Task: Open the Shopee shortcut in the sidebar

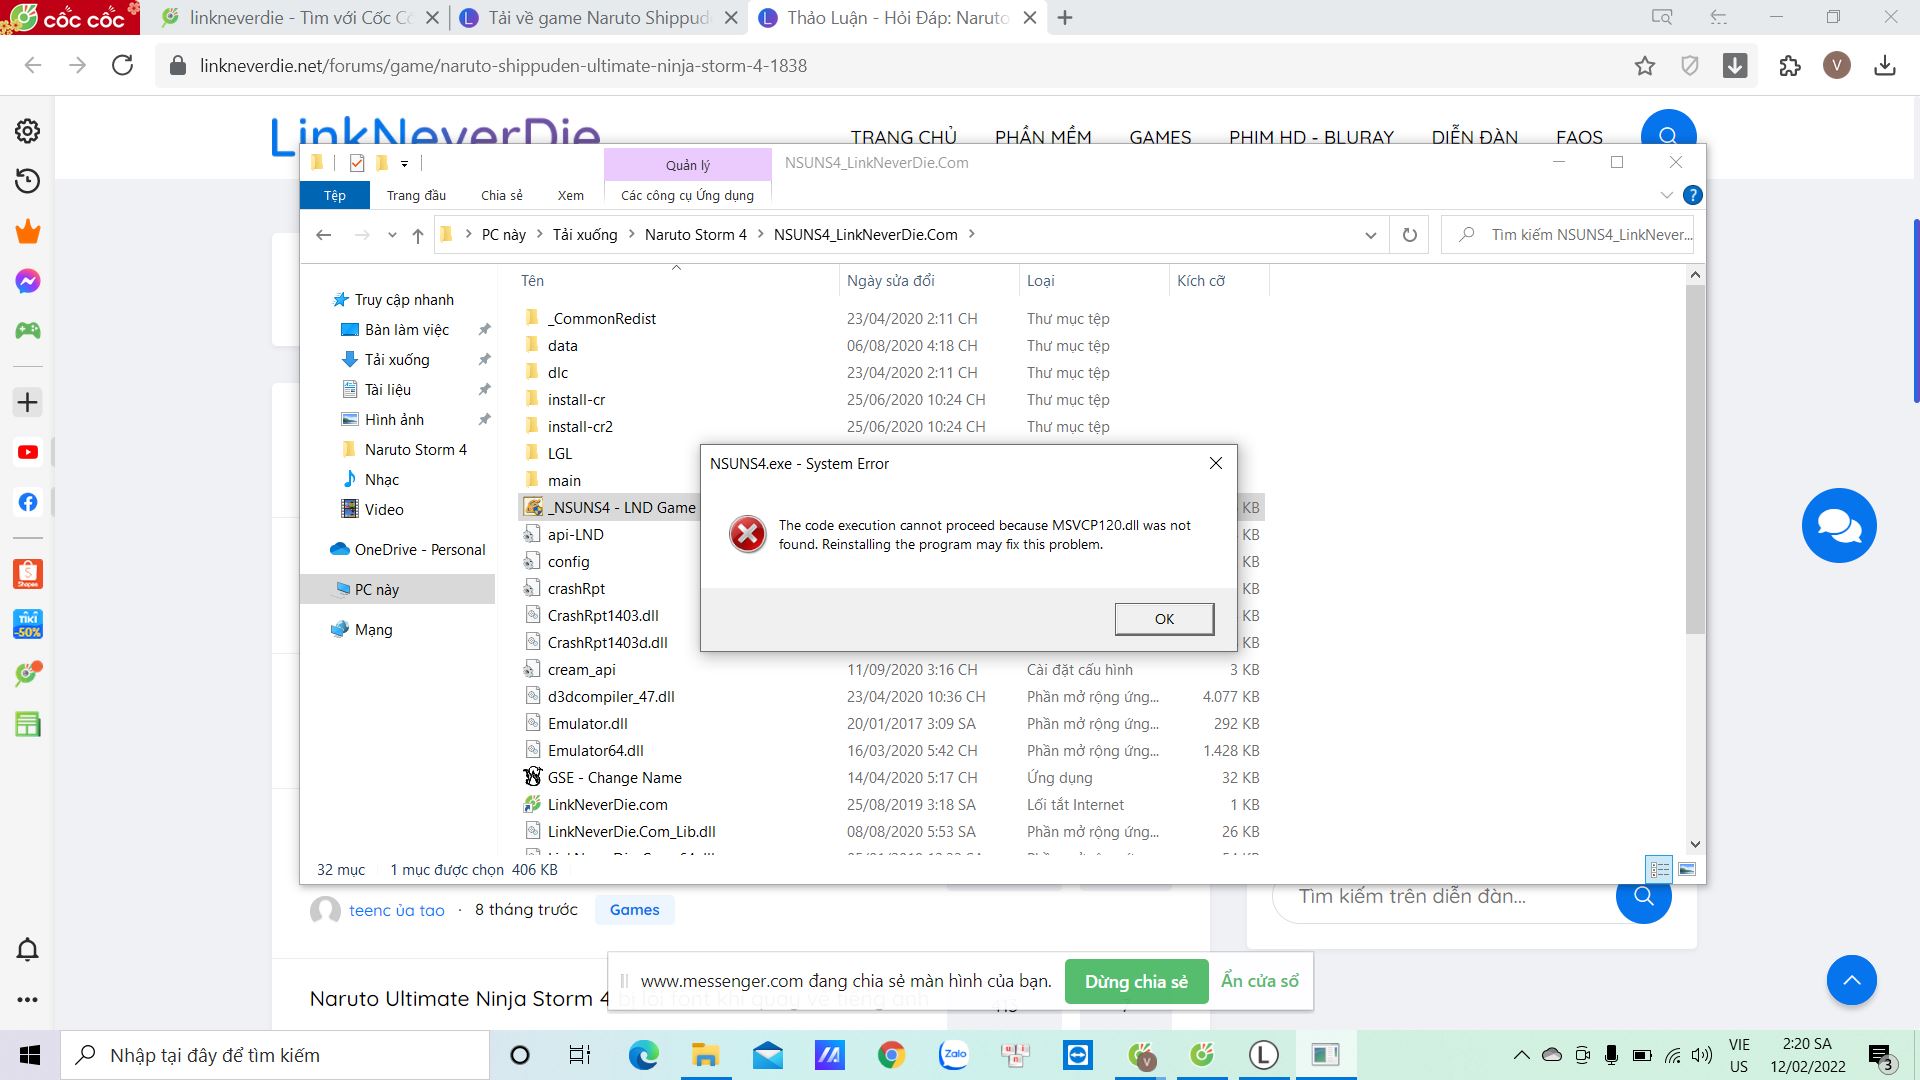Action: (x=28, y=574)
